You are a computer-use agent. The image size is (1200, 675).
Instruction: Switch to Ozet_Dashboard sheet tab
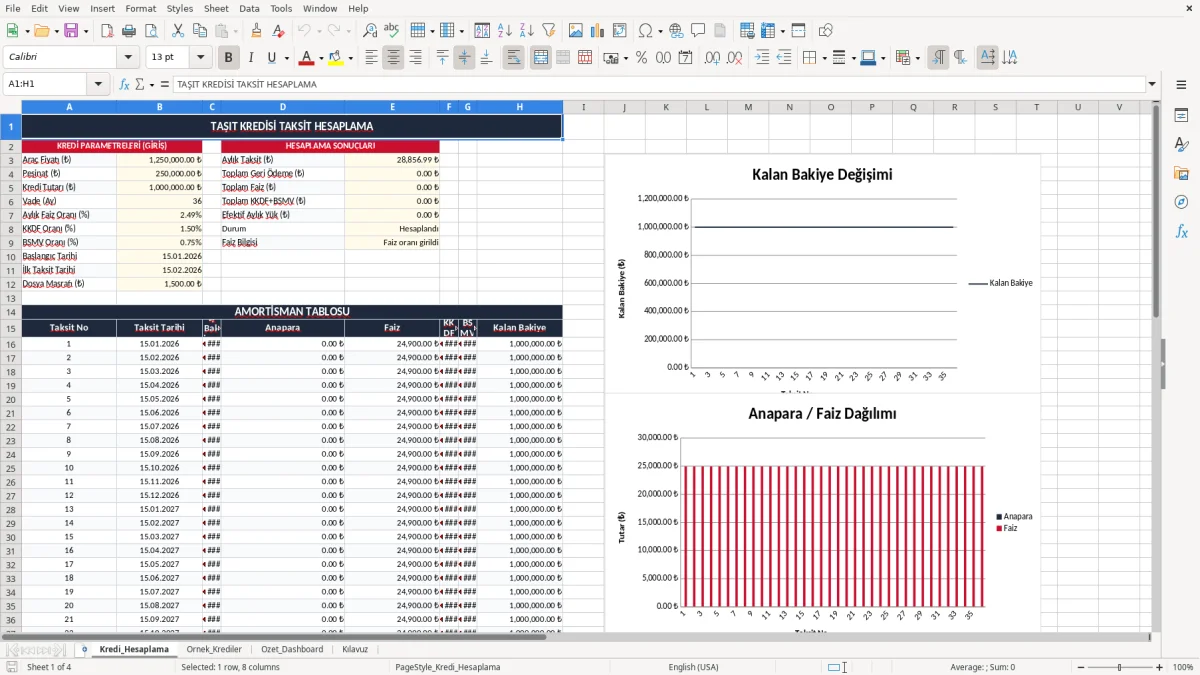point(292,649)
